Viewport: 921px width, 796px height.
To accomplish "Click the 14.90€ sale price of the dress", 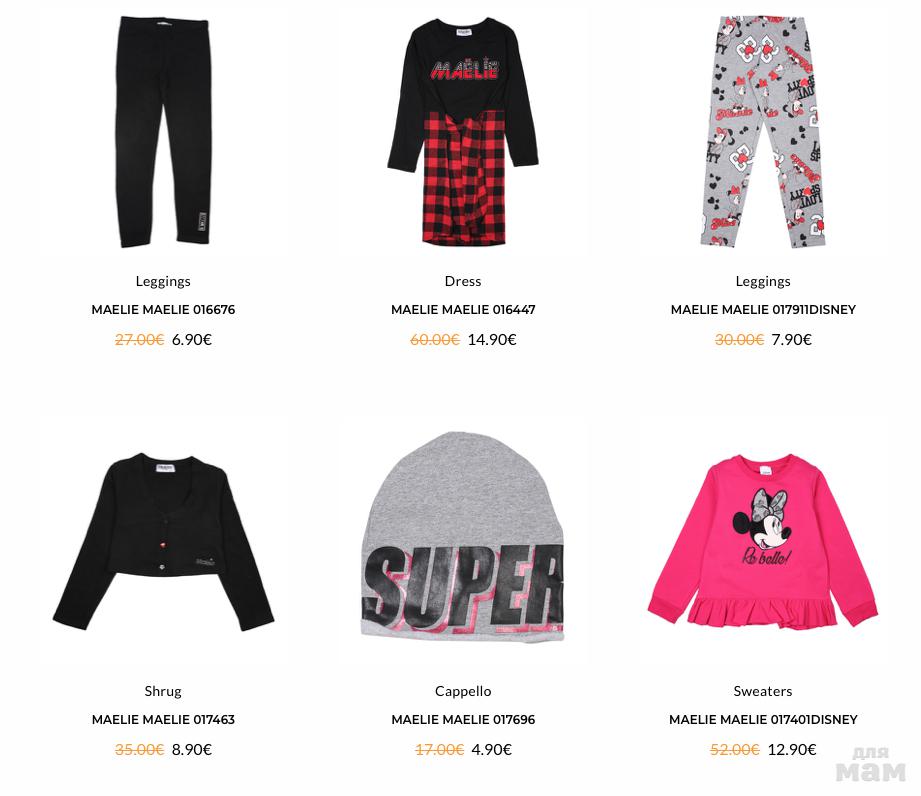I will pos(492,340).
